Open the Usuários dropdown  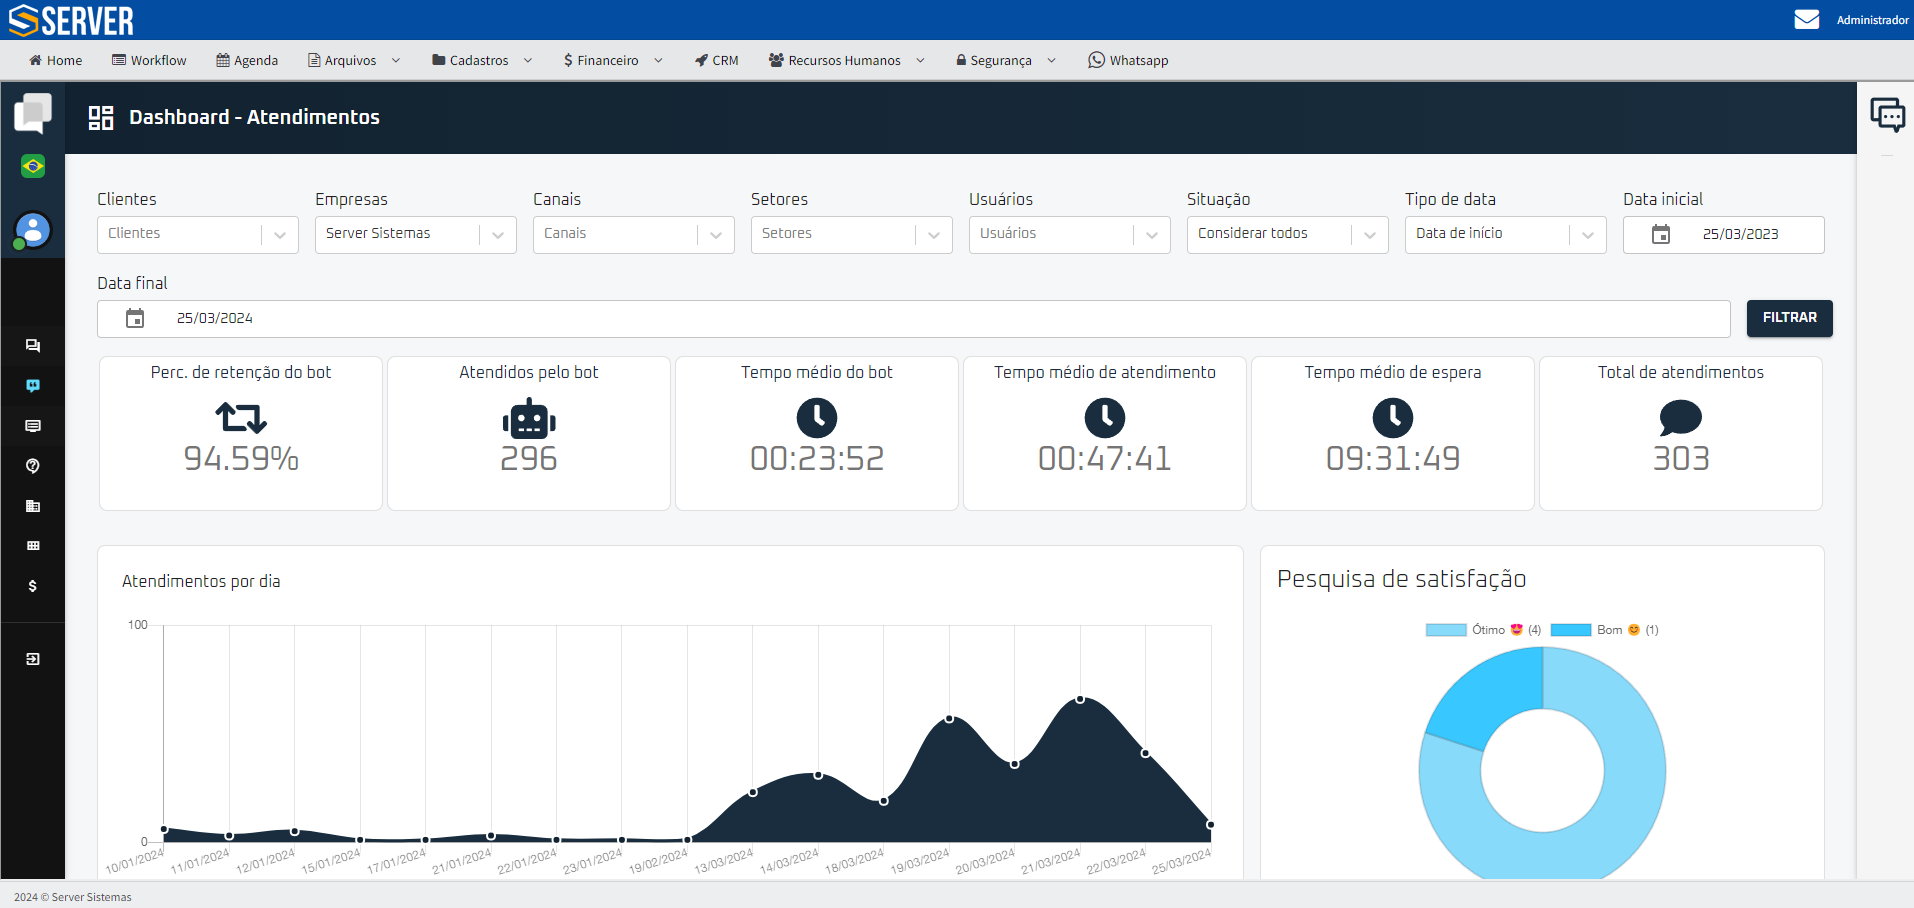tap(1070, 235)
